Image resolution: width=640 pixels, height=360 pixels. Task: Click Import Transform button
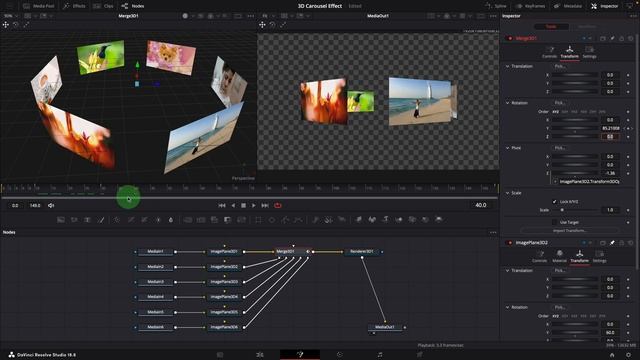coord(569,231)
